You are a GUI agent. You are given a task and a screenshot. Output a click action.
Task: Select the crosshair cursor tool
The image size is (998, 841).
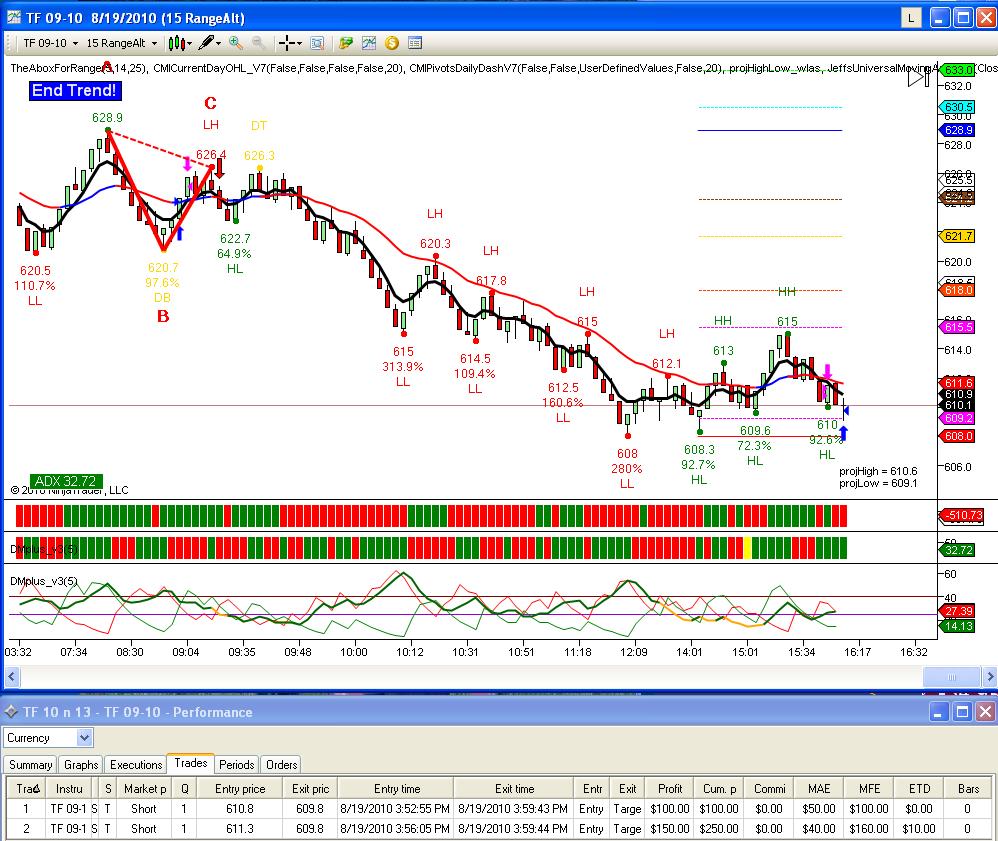(286, 43)
